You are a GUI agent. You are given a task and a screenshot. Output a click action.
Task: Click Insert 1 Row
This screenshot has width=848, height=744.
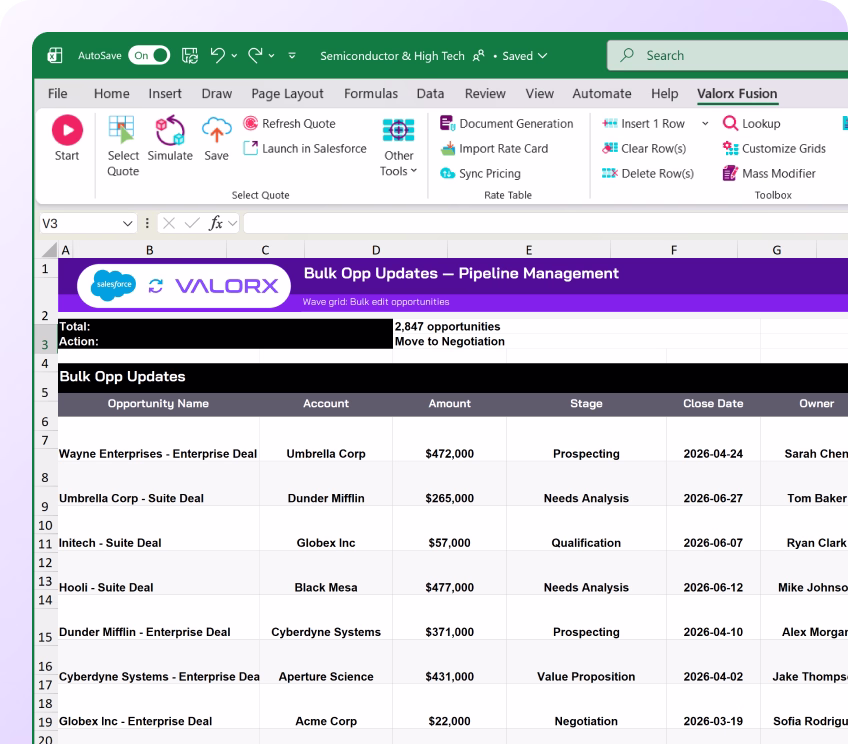[644, 123]
